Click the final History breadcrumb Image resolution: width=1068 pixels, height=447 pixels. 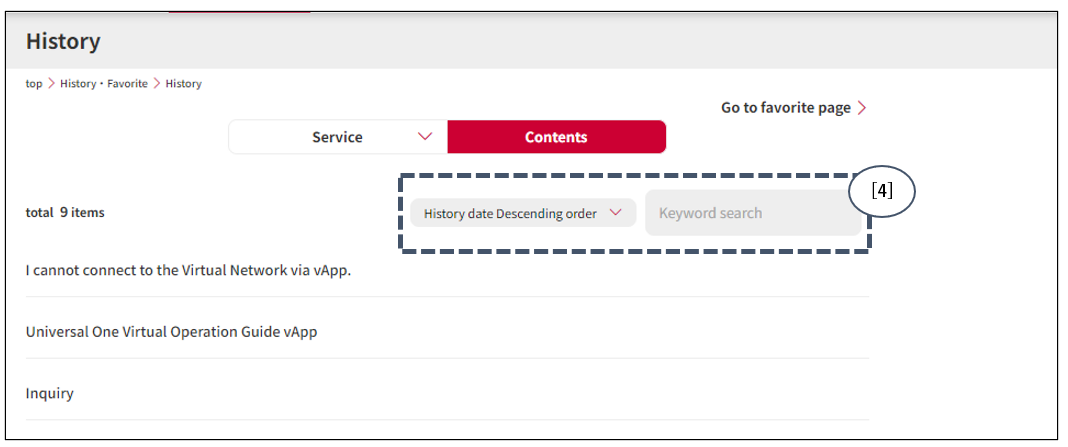tap(184, 84)
